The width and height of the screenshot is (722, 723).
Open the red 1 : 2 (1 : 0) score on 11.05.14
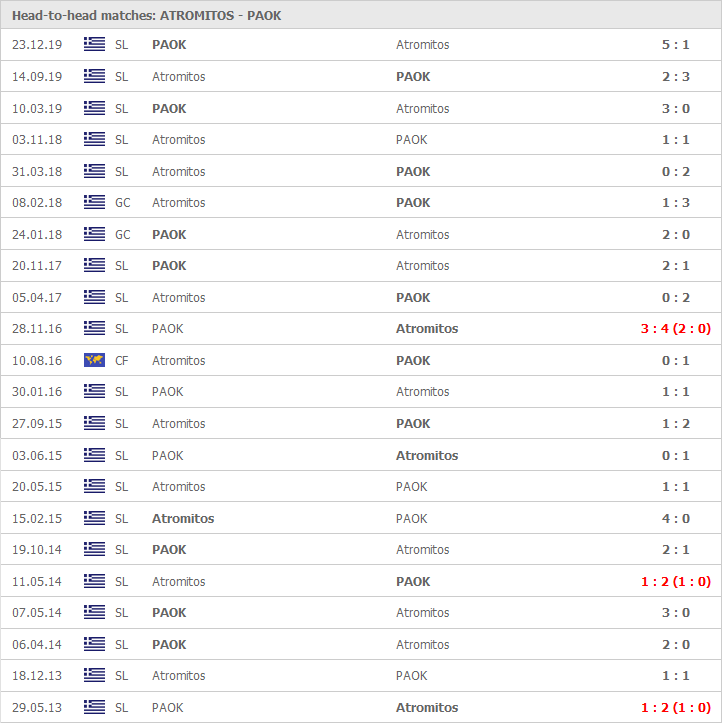tap(675, 581)
